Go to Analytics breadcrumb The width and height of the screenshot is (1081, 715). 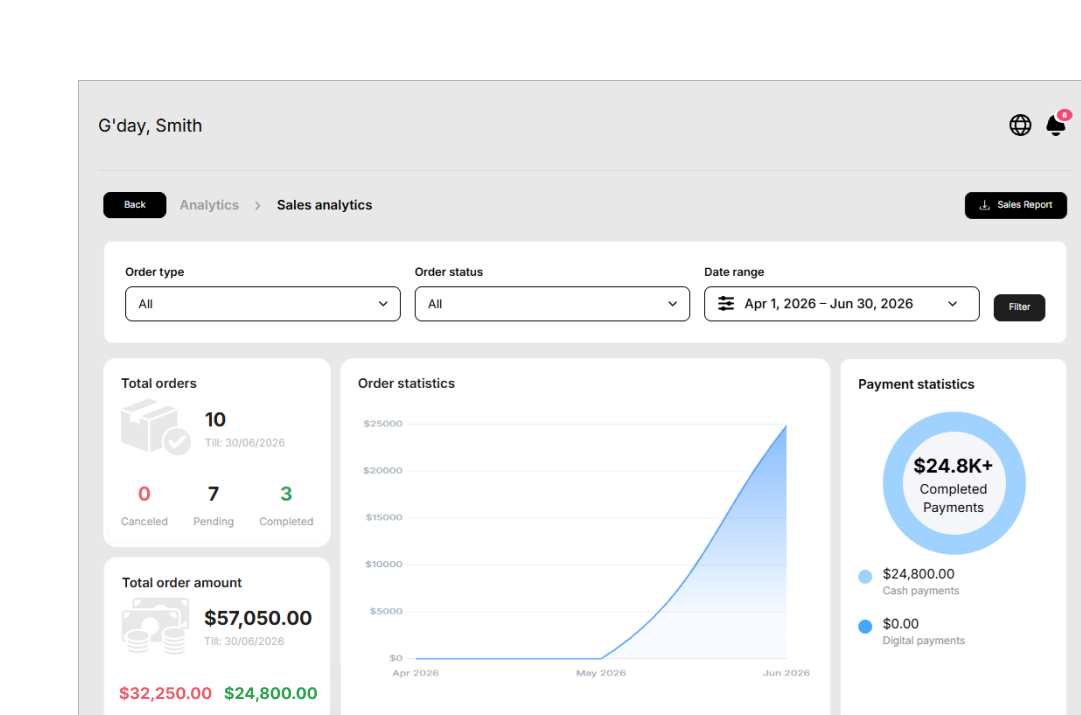(x=209, y=205)
